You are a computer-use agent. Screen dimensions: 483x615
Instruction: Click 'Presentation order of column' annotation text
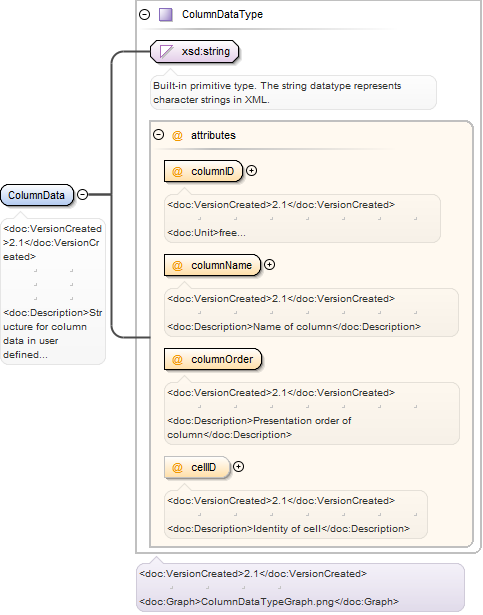coord(259,428)
